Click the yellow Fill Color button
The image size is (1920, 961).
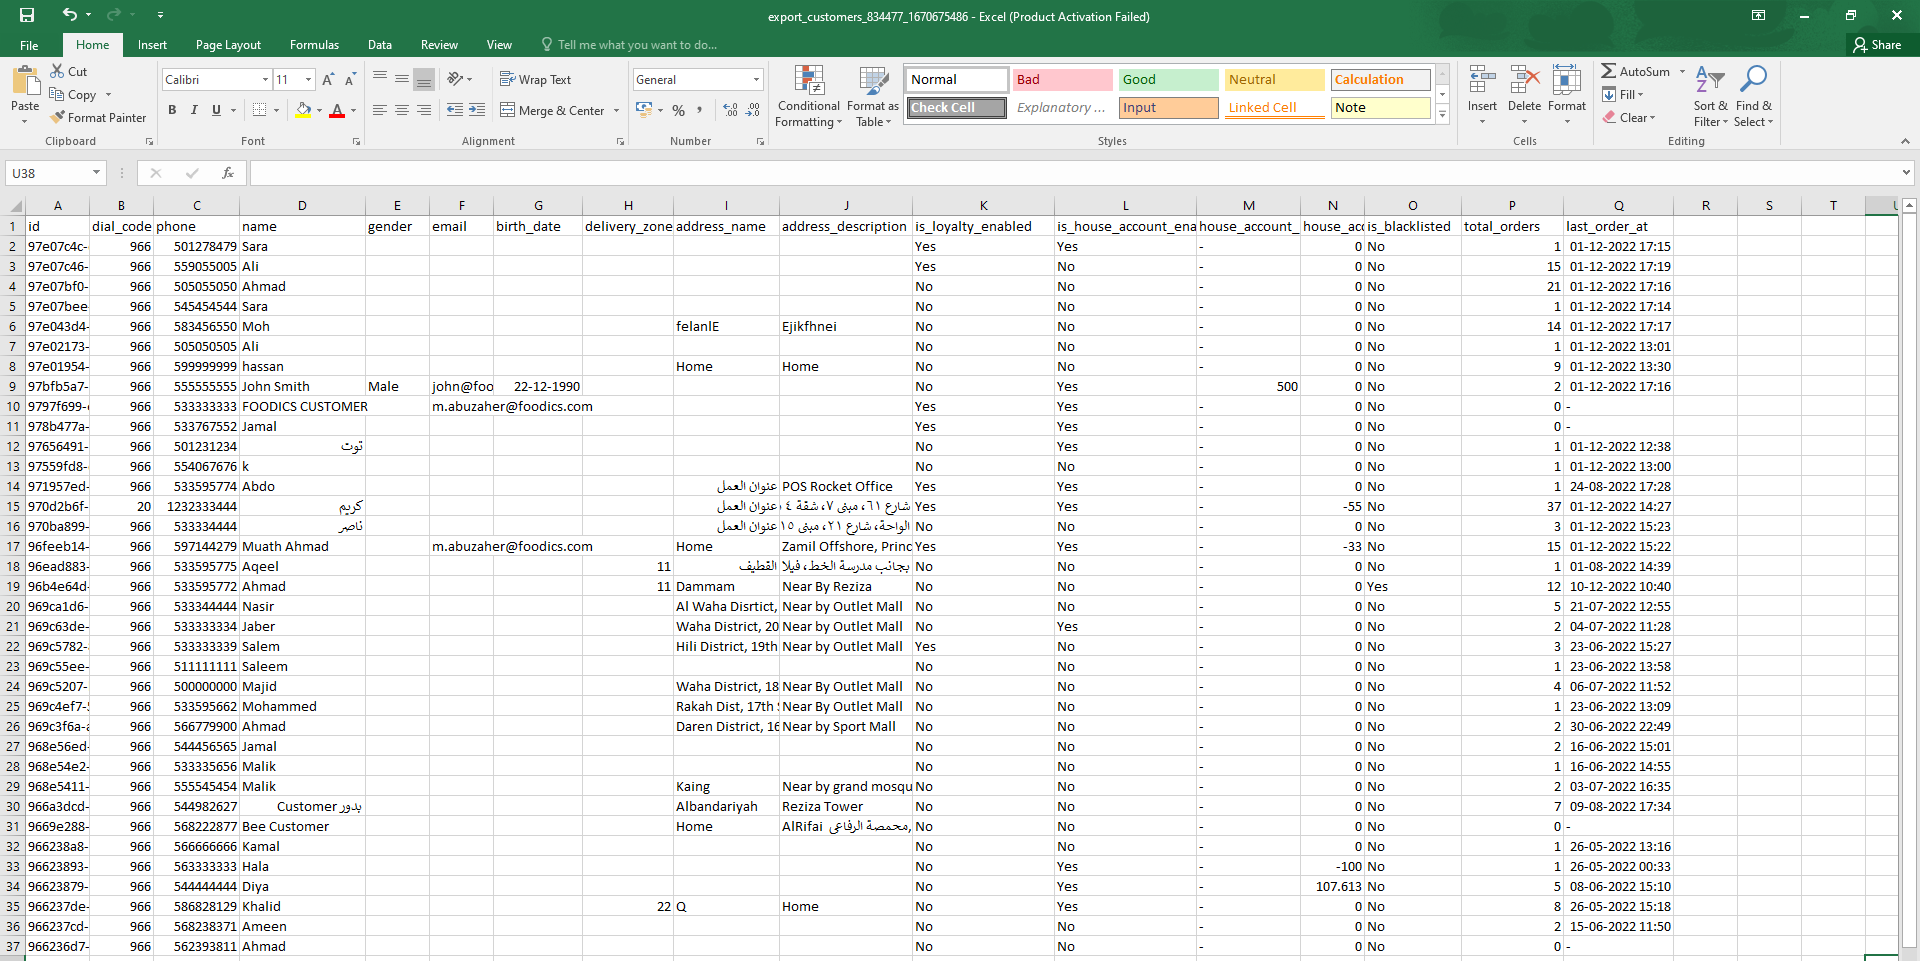click(x=303, y=110)
